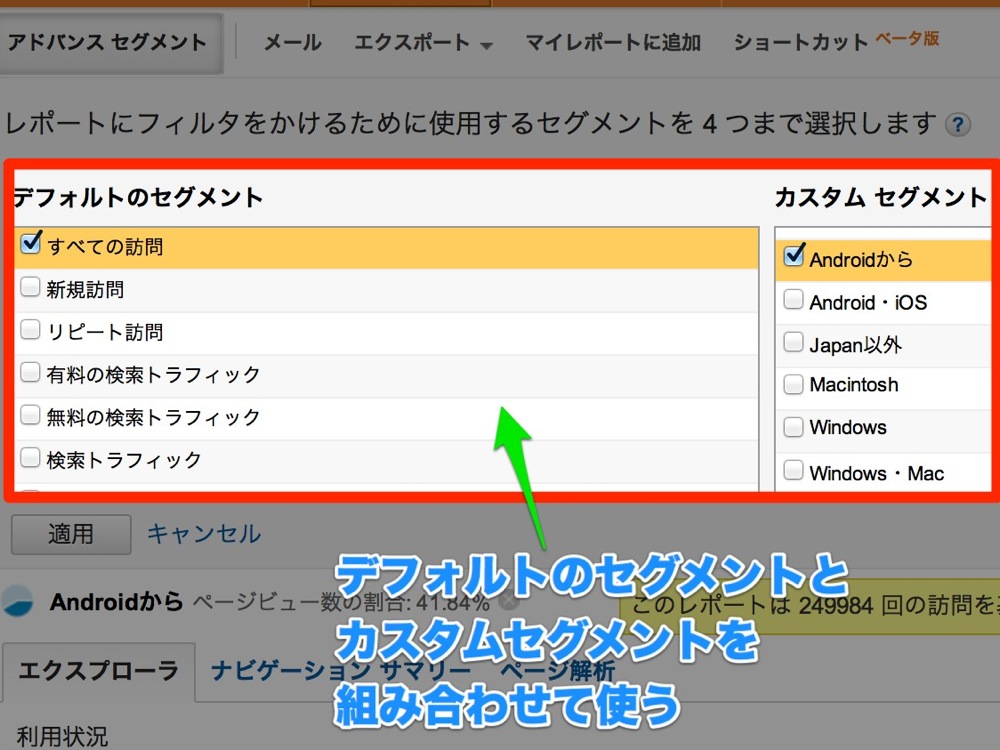Uncheck the すべての訪問 checkbox
This screenshot has width=1000, height=750.
click(31, 243)
